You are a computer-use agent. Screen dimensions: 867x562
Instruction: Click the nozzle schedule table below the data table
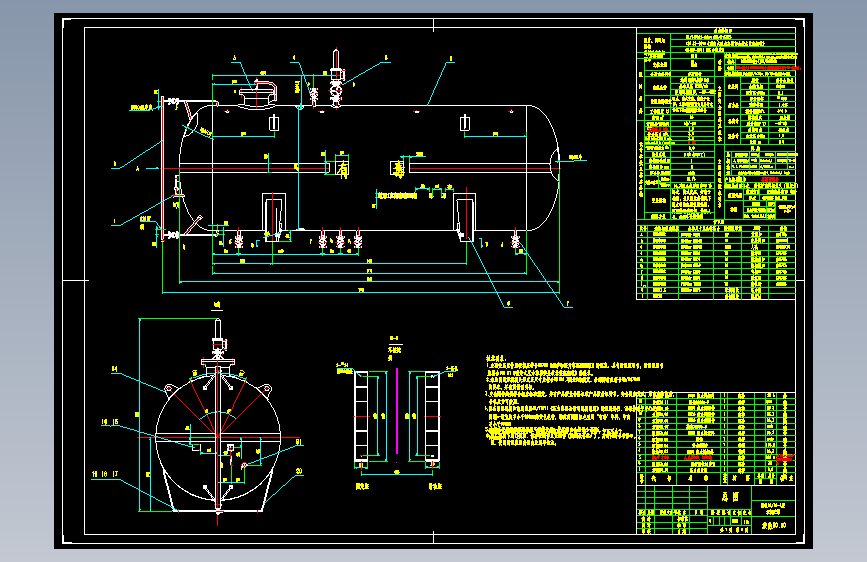[x=716, y=262]
